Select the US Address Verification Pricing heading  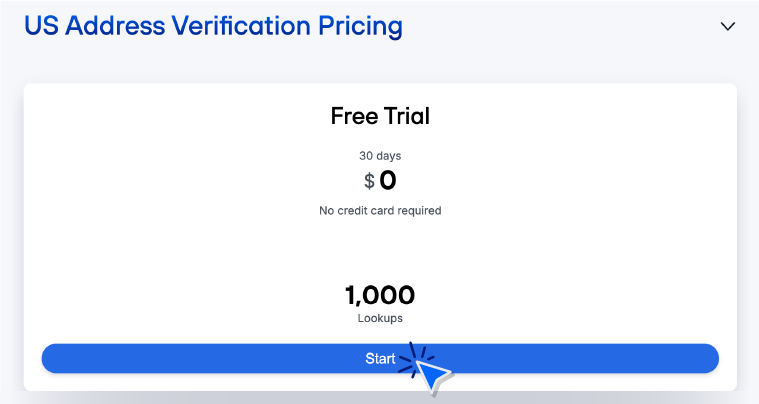[x=213, y=26]
